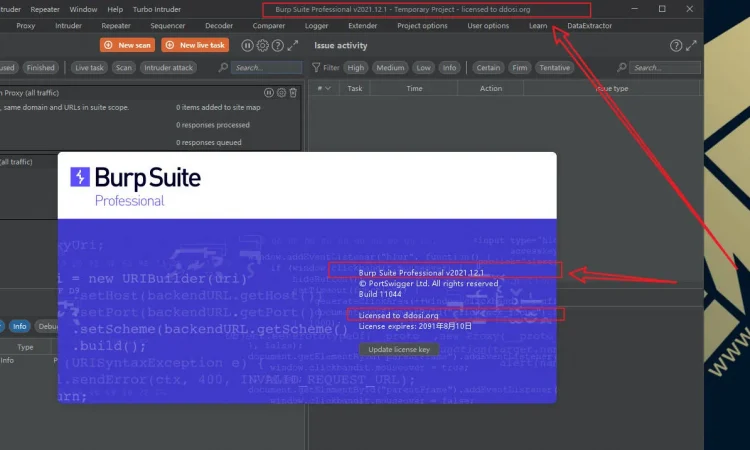Click 'Build 11044' text in about dialog
Image resolution: width=750 pixels, height=450 pixels.
pyautogui.click(x=380, y=294)
